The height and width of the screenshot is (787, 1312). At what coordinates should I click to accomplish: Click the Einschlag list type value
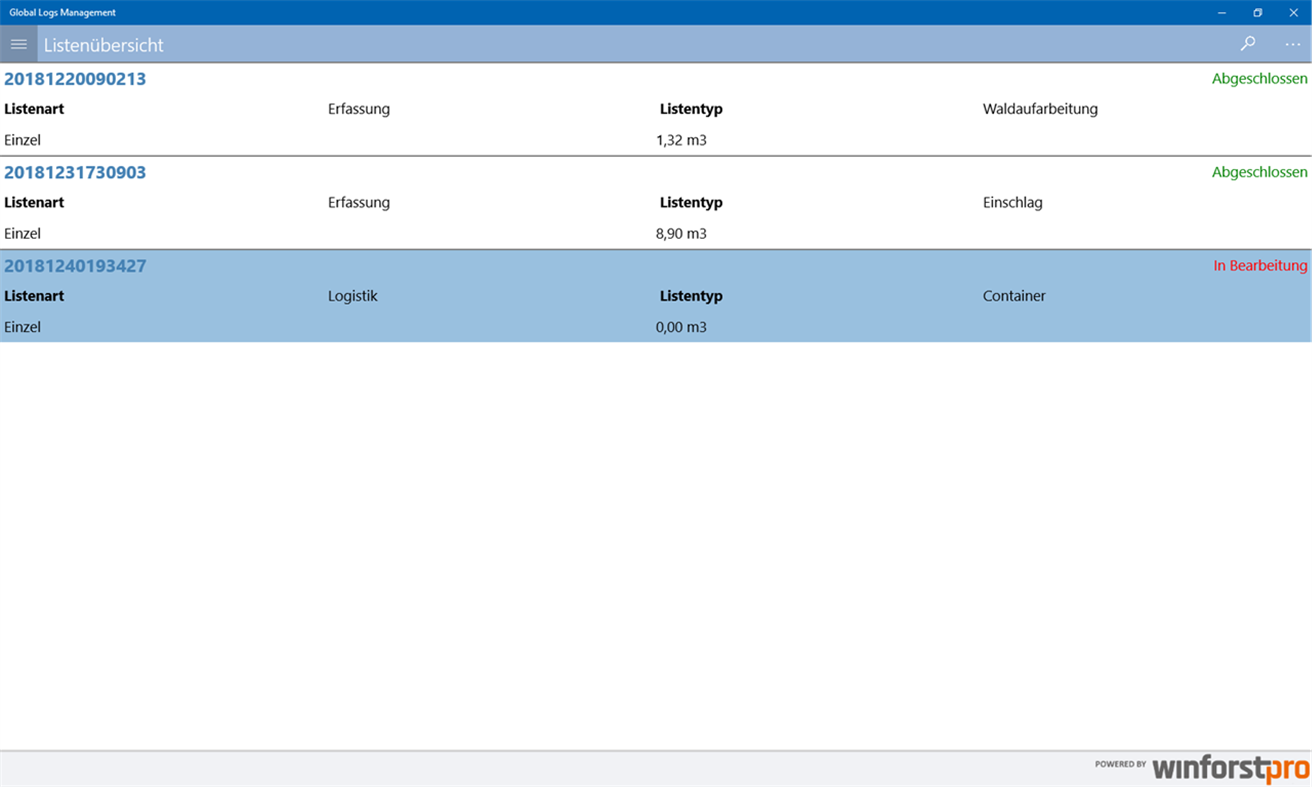pos(1012,202)
